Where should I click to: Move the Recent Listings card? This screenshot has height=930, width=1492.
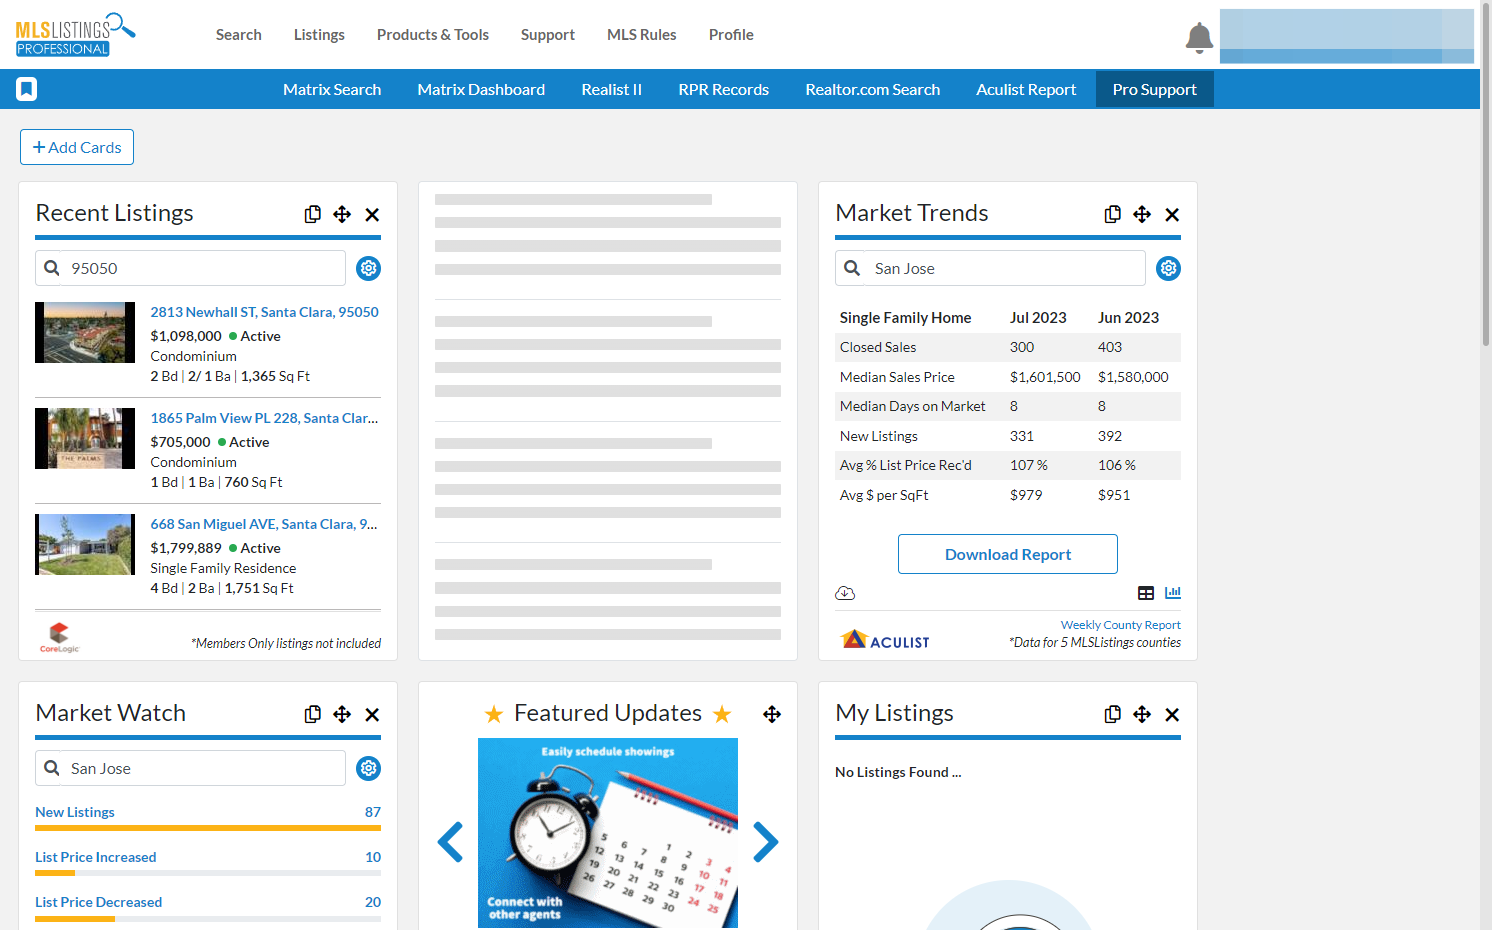(x=342, y=214)
